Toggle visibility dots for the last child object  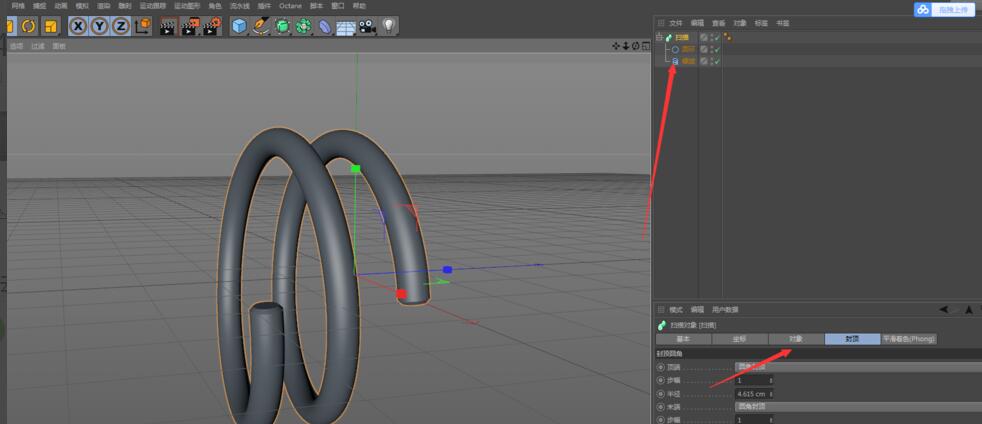click(713, 61)
